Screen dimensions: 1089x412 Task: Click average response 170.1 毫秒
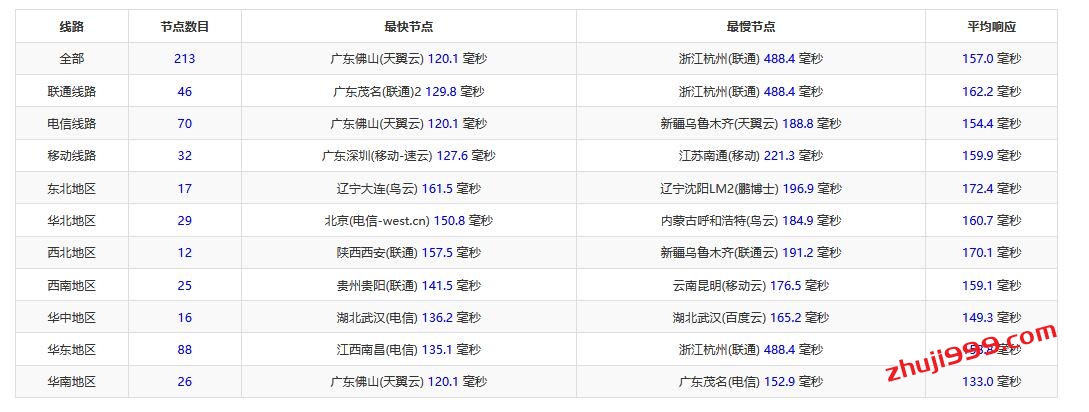pyautogui.click(x=992, y=253)
